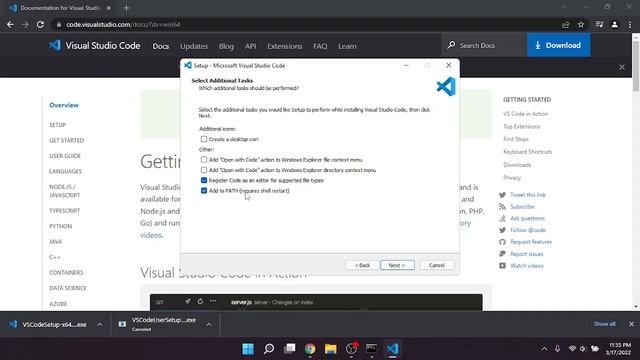The height and width of the screenshot is (360, 640).
Task: Open the Learn nav item
Action: tap(347, 46)
